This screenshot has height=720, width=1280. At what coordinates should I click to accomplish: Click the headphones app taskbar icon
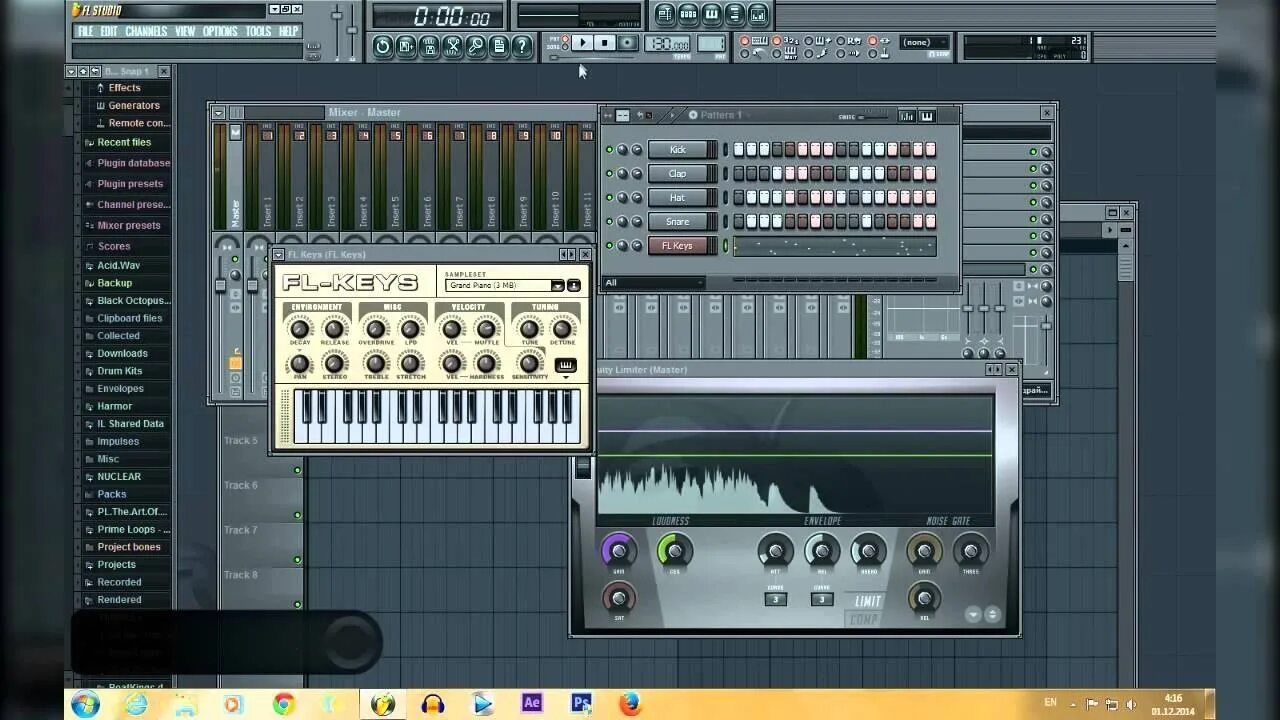(433, 704)
